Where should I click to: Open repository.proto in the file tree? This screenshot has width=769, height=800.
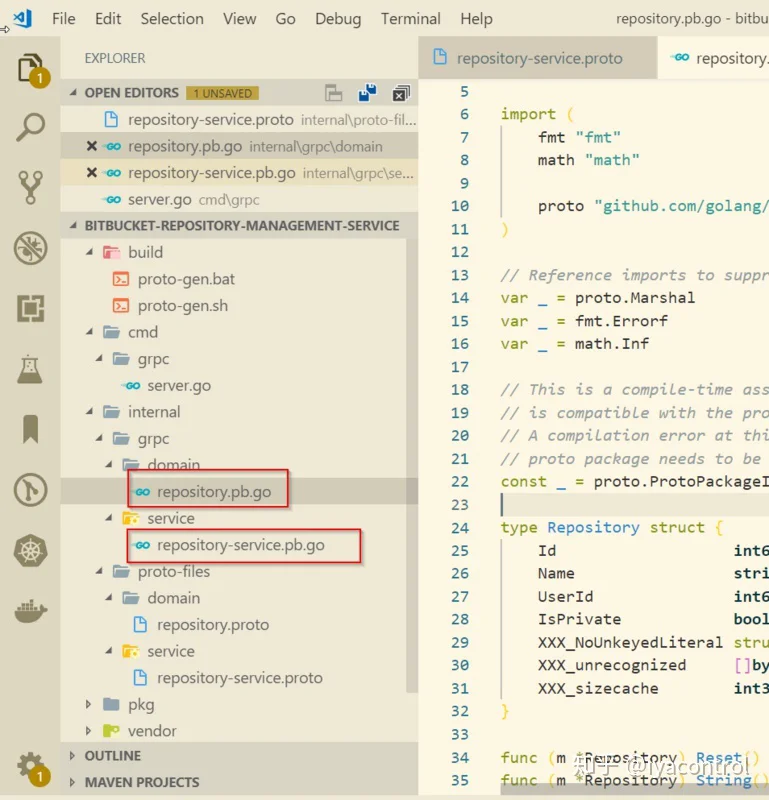click(x=213, y=625)
